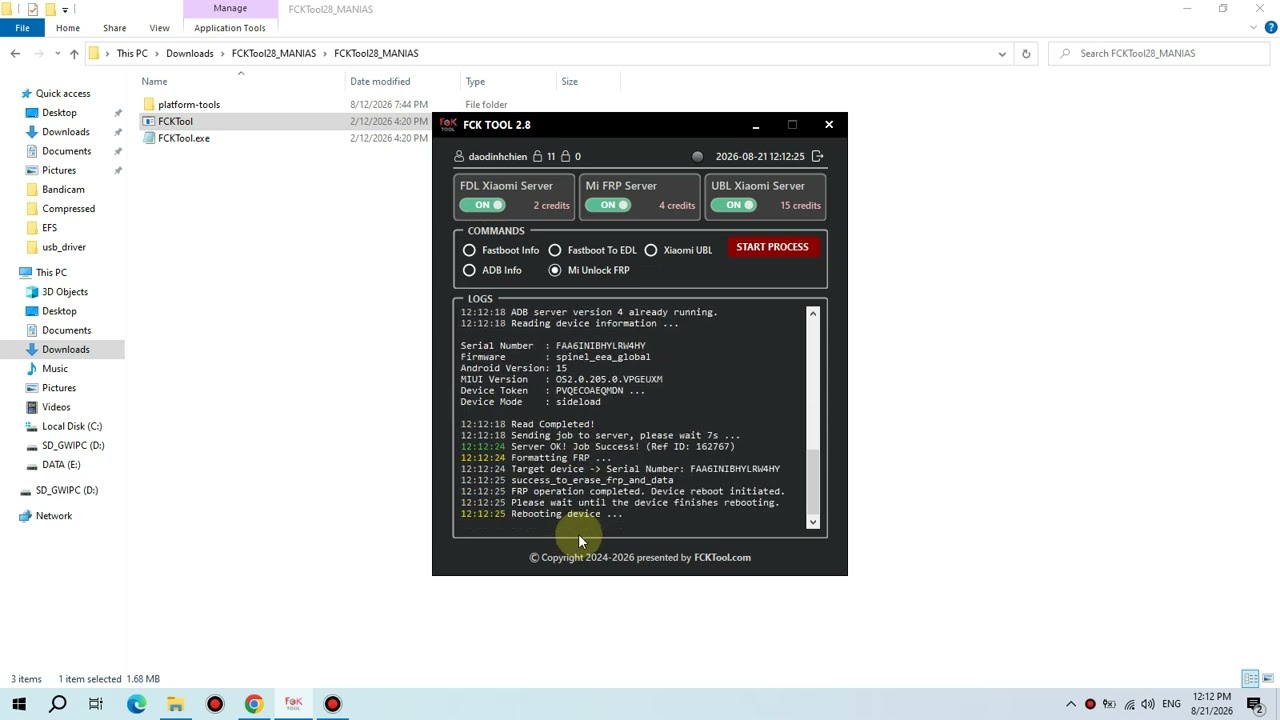Screen dimensions: 1280x720
Task: Select the platform-tools folder
Action: pos(189,104)
